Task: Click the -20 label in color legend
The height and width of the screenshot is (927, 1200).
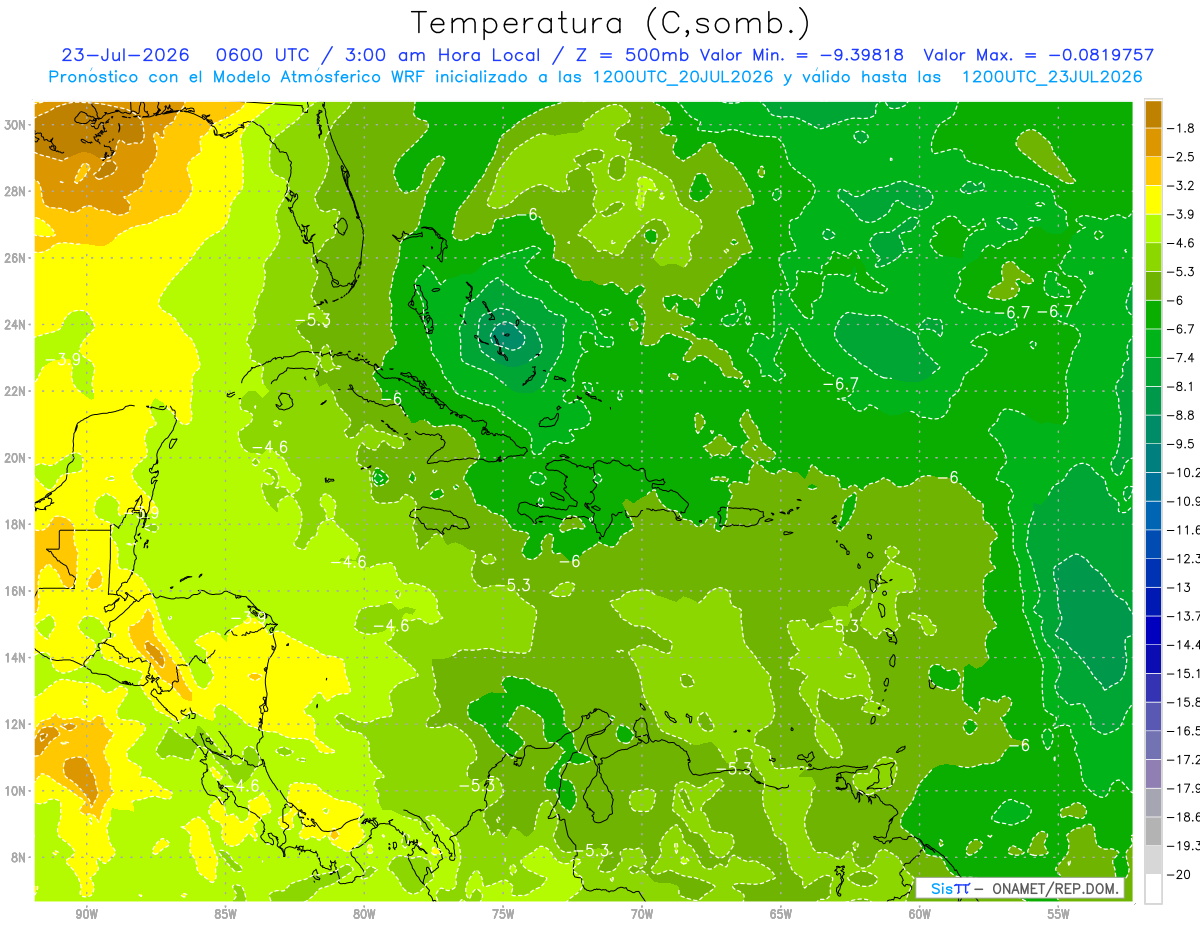Action: click(1180, 874)
